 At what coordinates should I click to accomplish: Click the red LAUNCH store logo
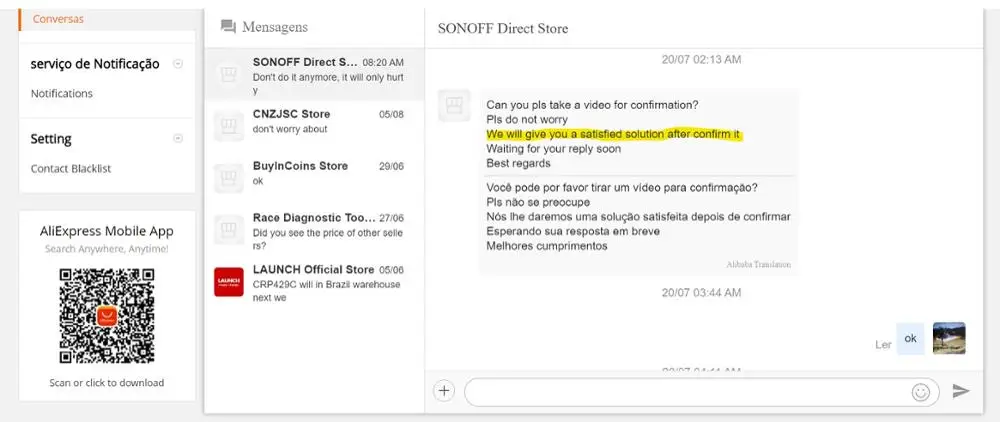[228, 282]
